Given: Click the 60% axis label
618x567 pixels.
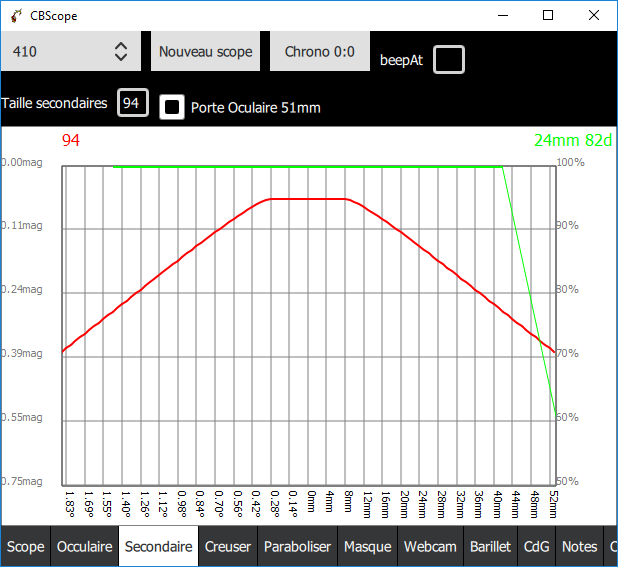Looking at the screenshot, I should point(567,417).
